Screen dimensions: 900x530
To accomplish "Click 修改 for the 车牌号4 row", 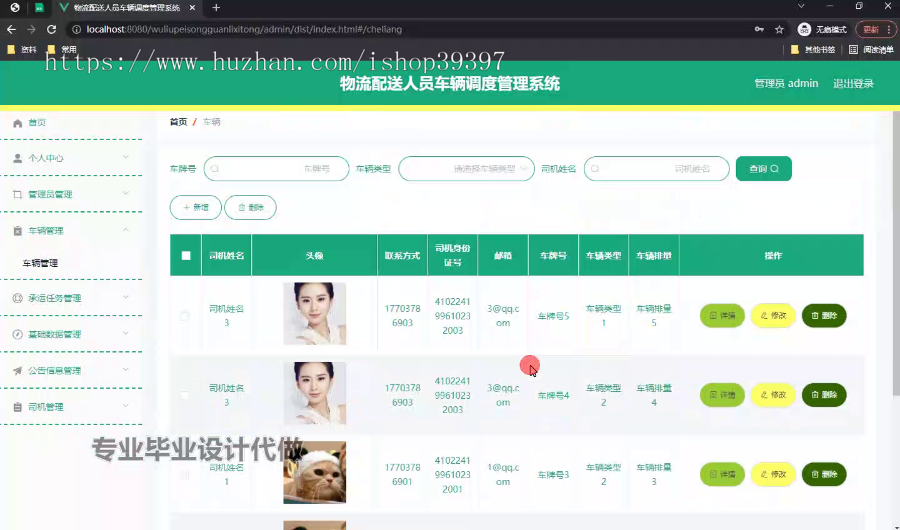I will point(773,395).
